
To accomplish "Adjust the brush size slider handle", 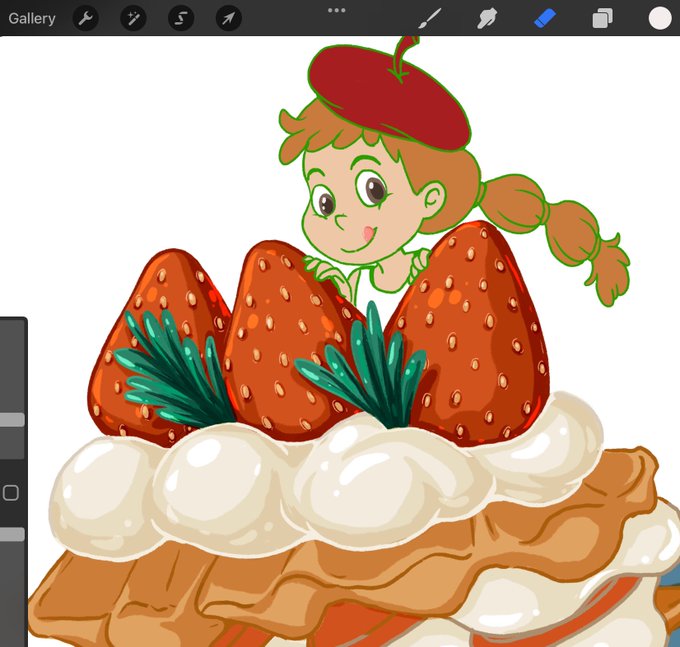I will 12,420.
